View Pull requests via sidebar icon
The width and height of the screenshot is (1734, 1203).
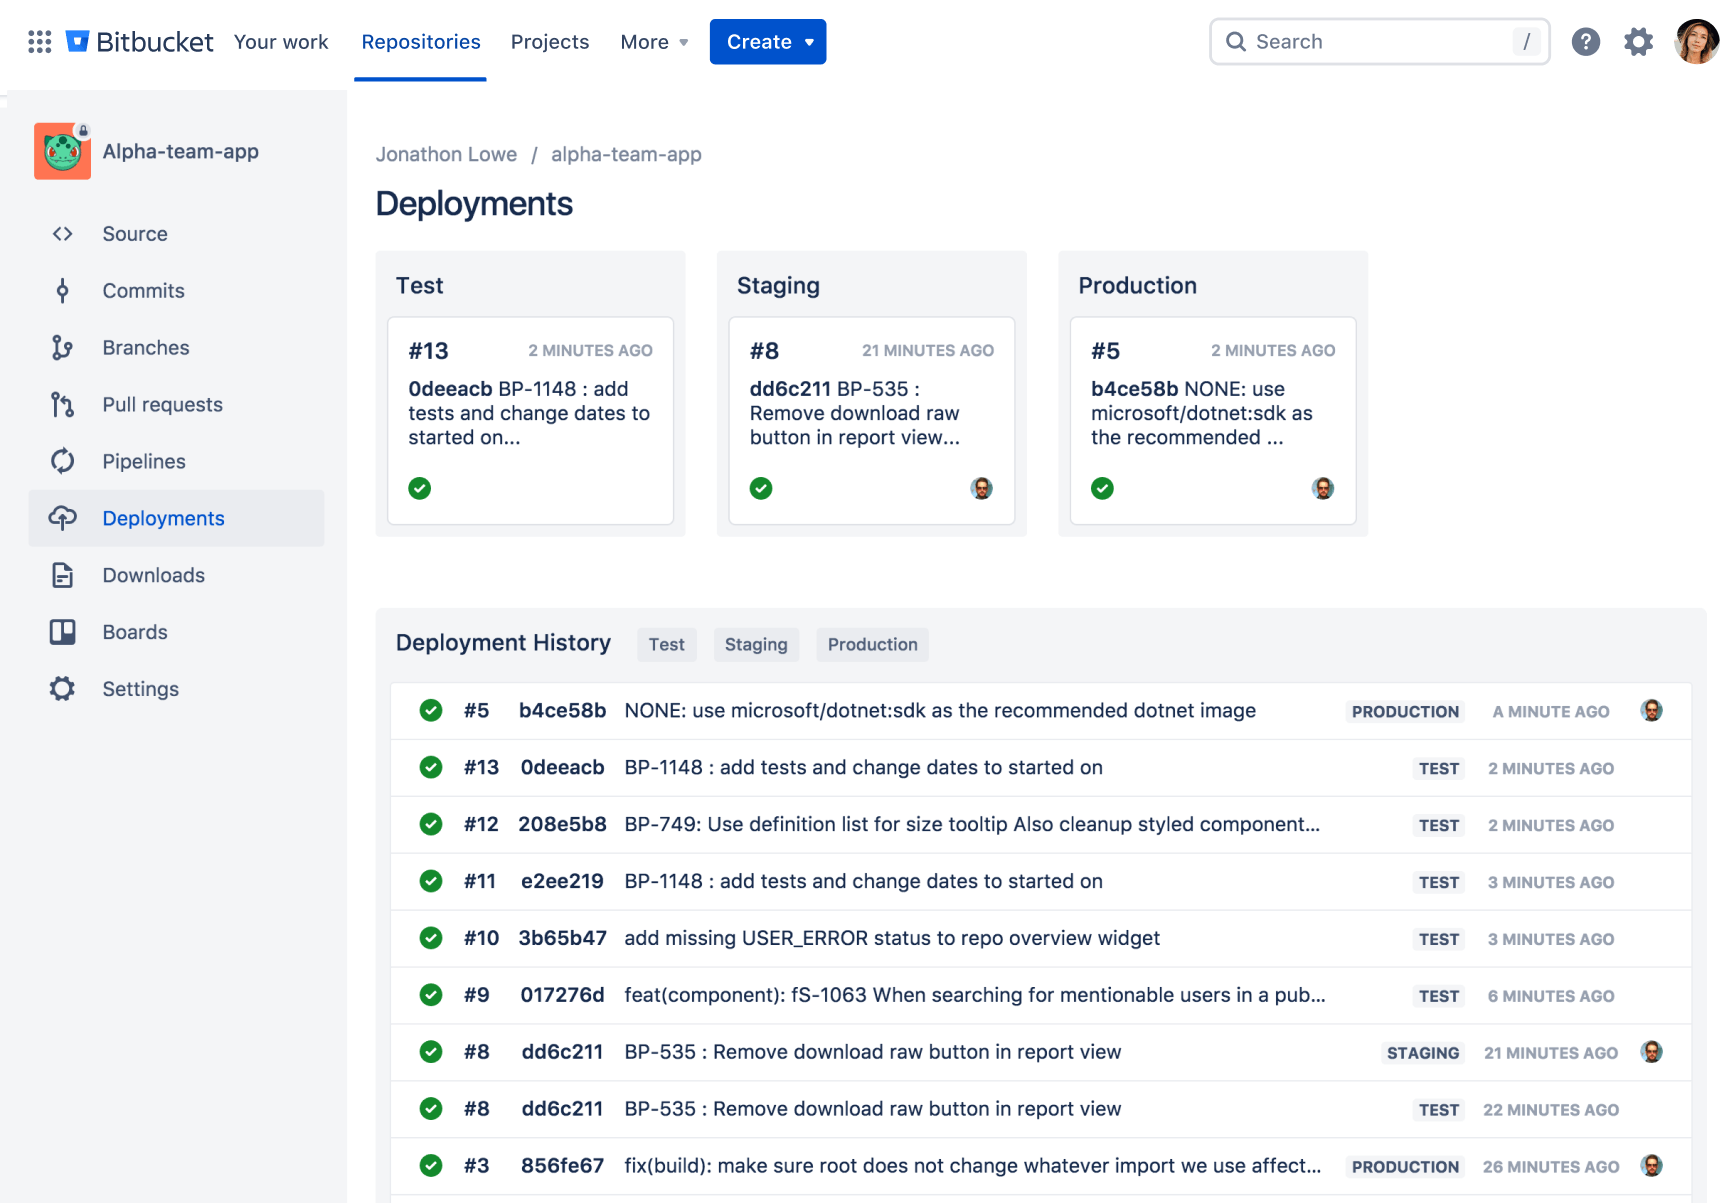[62, 404]
